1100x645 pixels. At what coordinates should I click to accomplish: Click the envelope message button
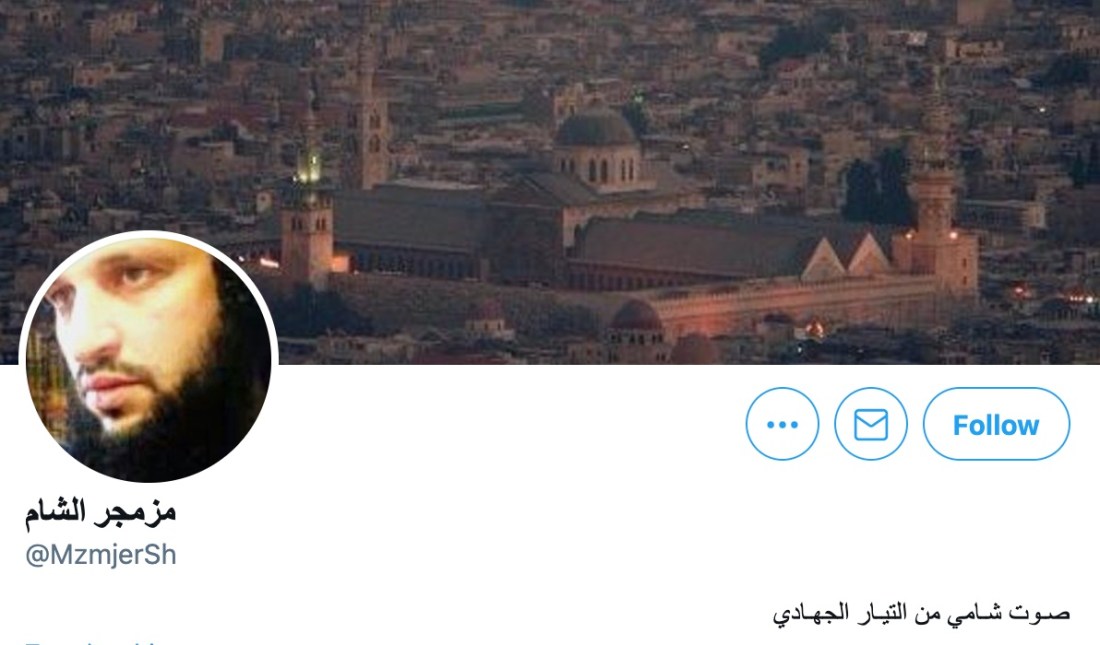[871, 424]
